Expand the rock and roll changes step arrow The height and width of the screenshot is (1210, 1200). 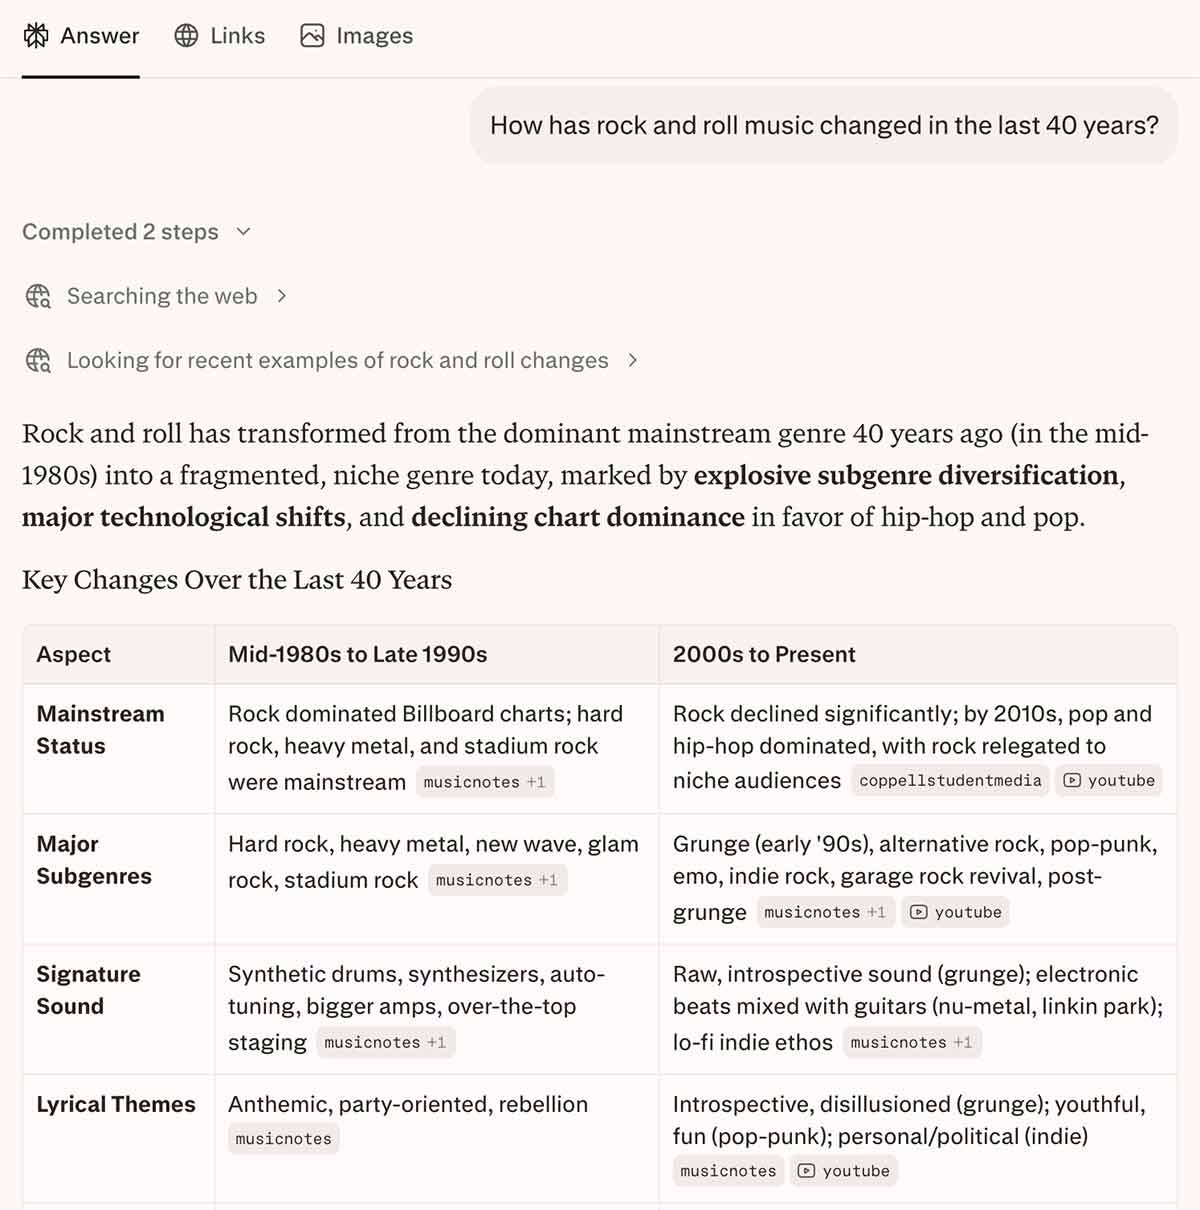point(632,360)
